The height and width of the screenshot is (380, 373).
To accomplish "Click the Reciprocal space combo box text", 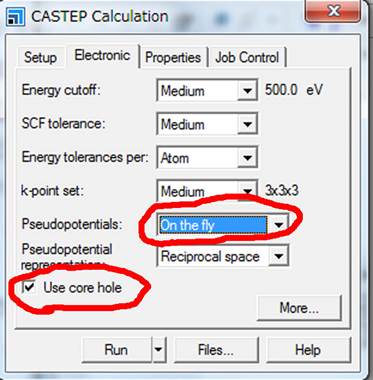I will coord(212,256).
